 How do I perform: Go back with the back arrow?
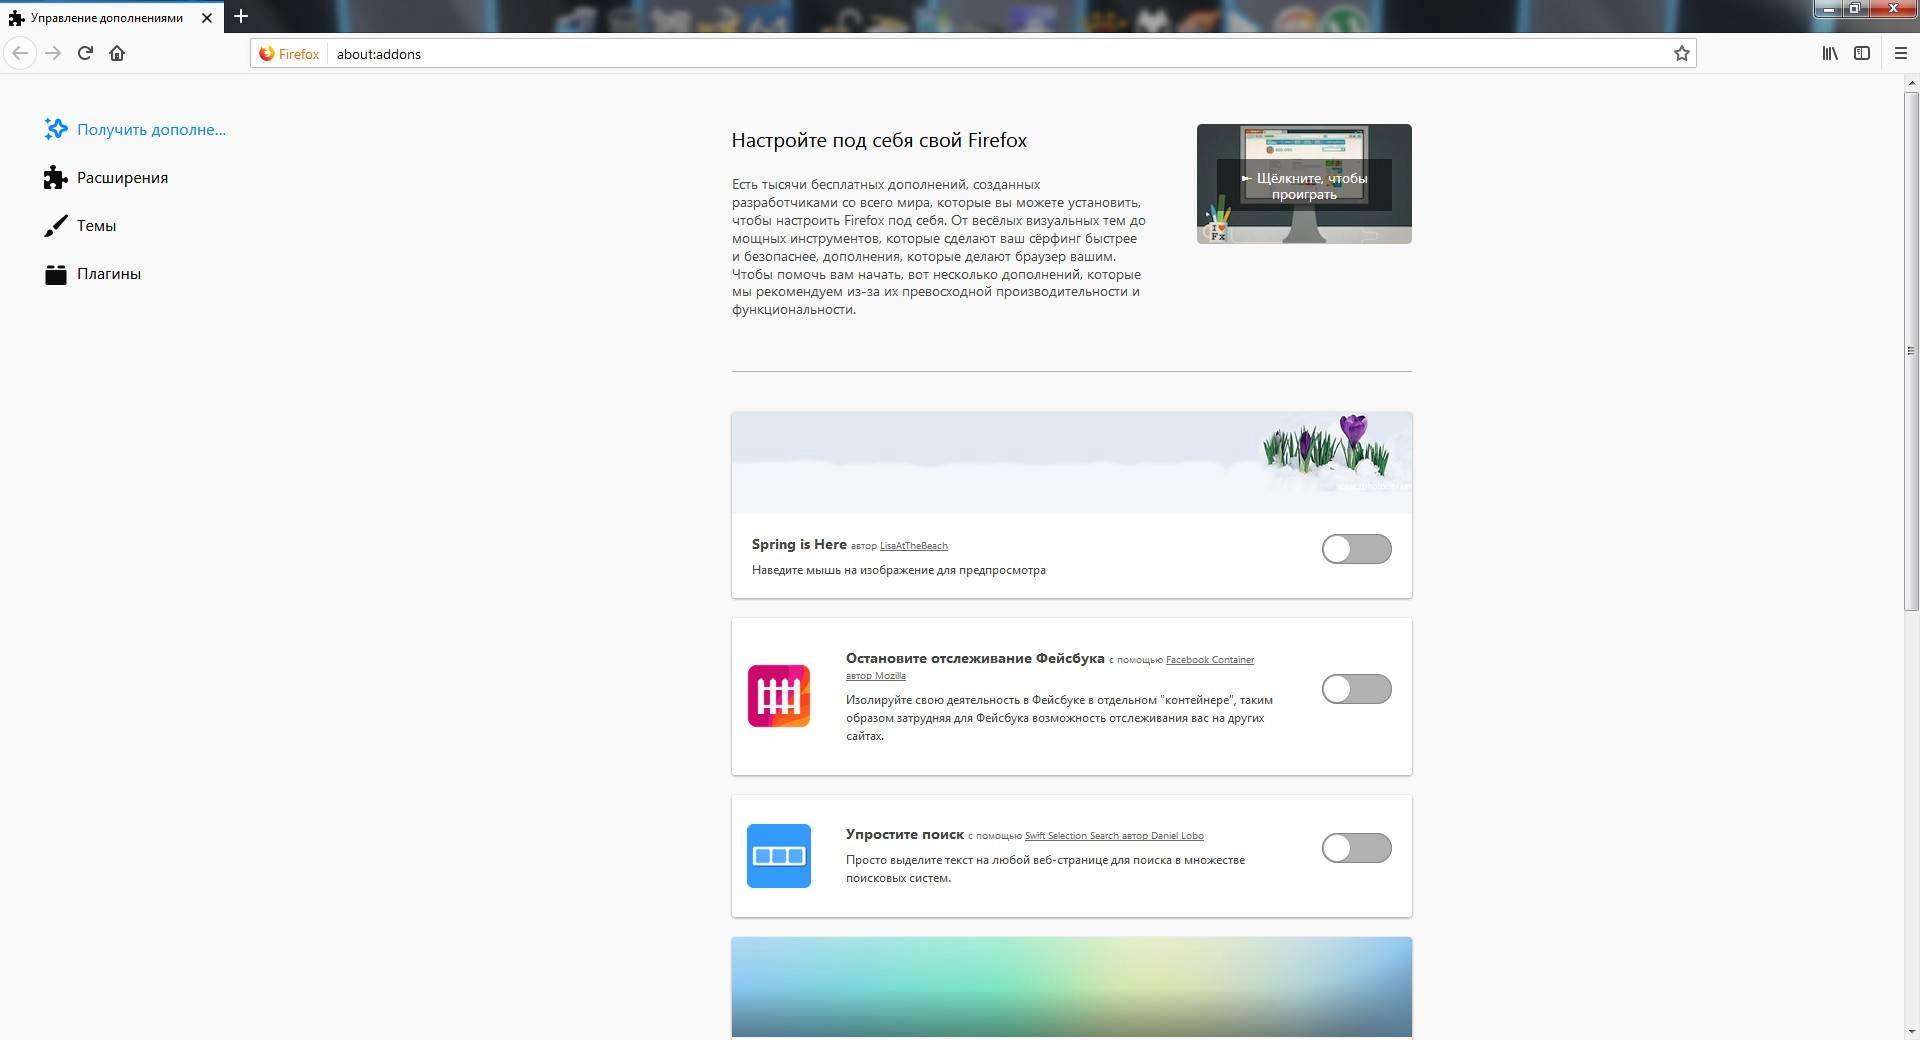tap(20, 53)
